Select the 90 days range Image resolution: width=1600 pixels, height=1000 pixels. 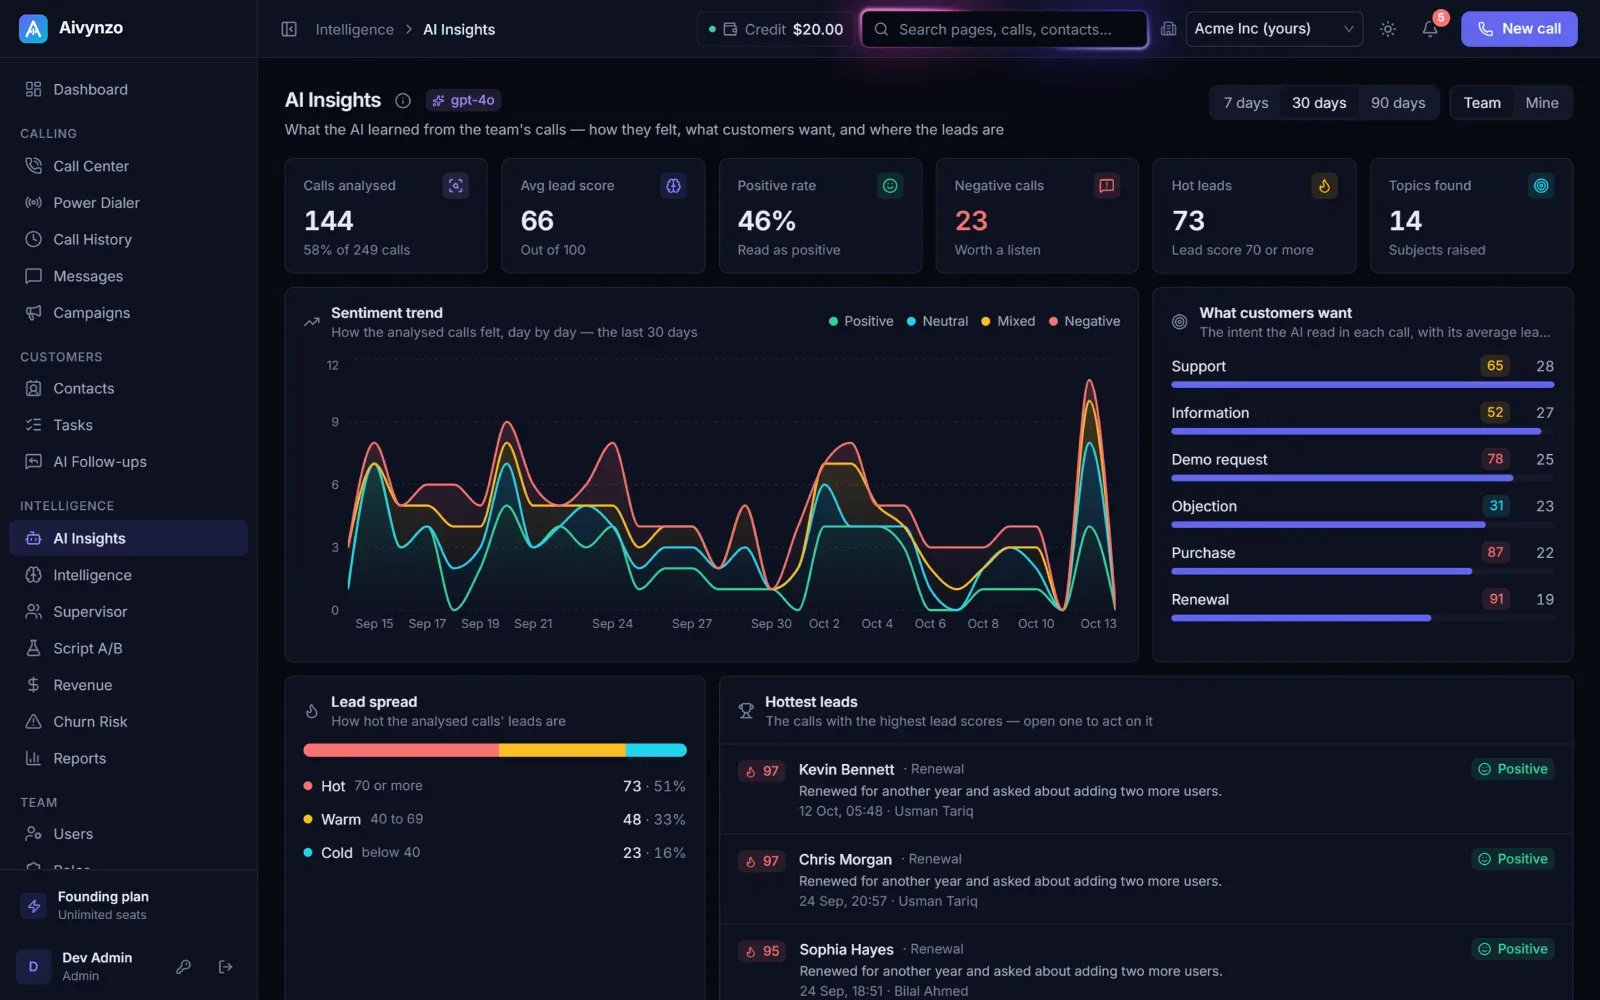1398,103
